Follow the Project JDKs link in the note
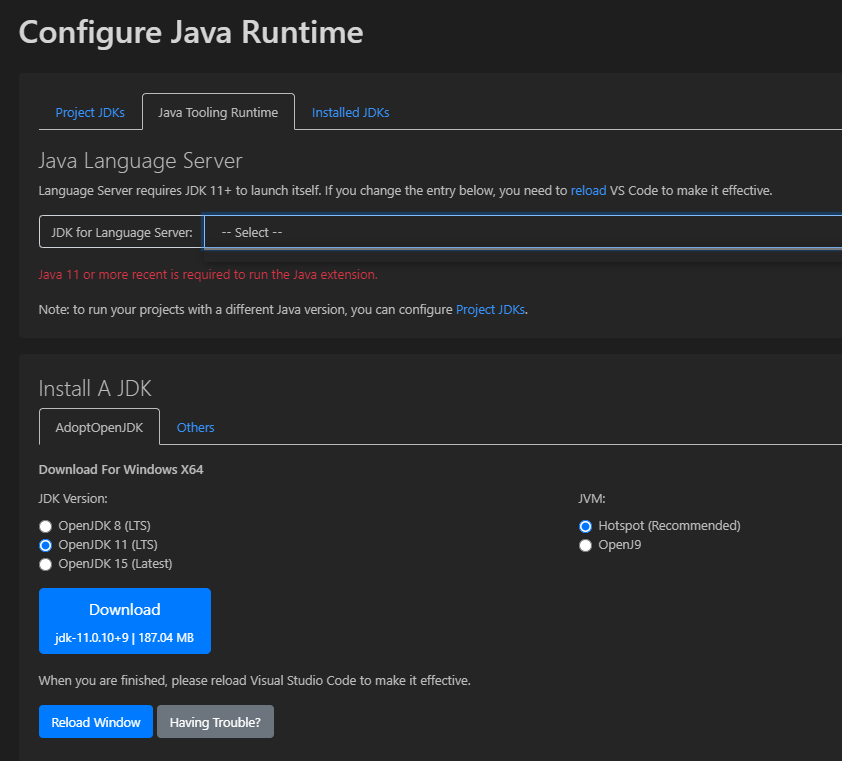842x761 pixels. point(490,310)
